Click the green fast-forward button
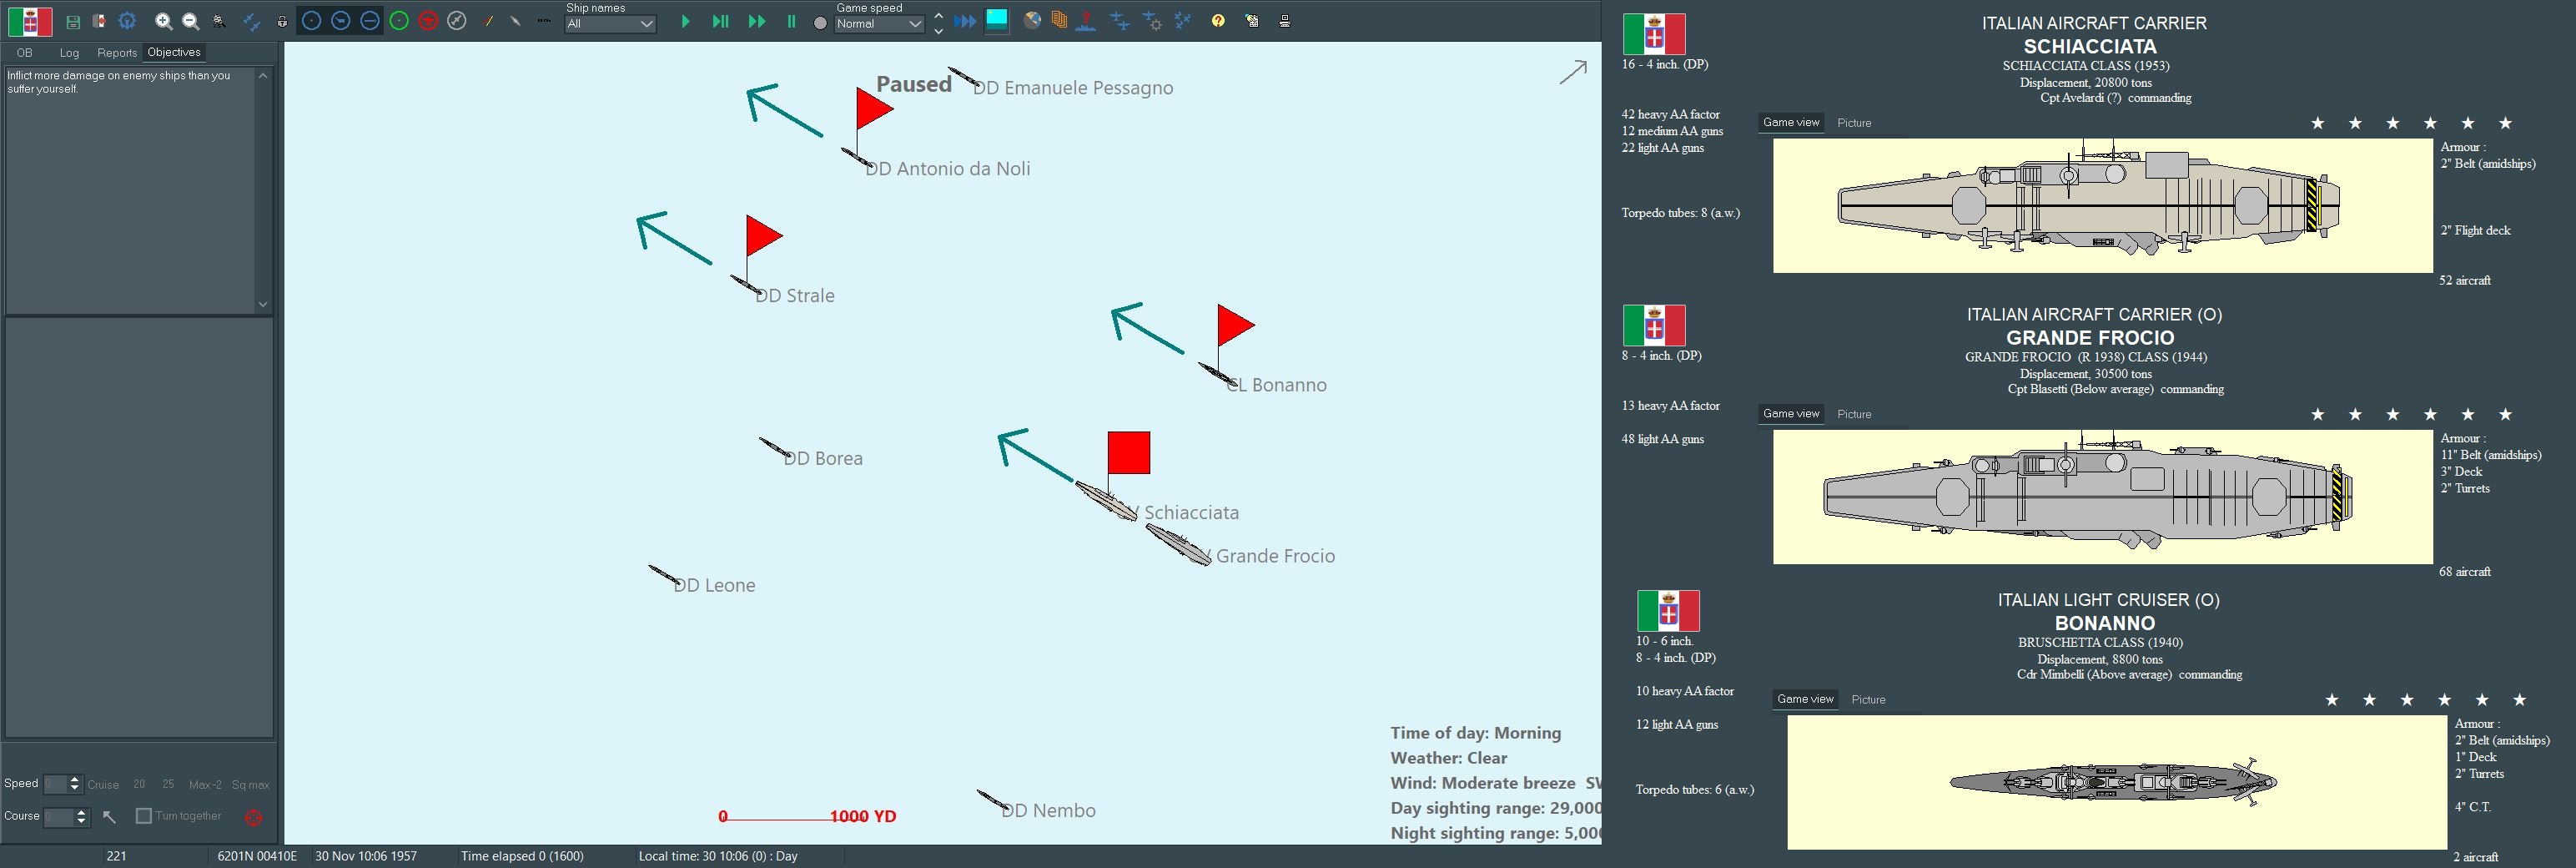The image size is (2576, 868). pyautogui.click(x=757, y=21)
